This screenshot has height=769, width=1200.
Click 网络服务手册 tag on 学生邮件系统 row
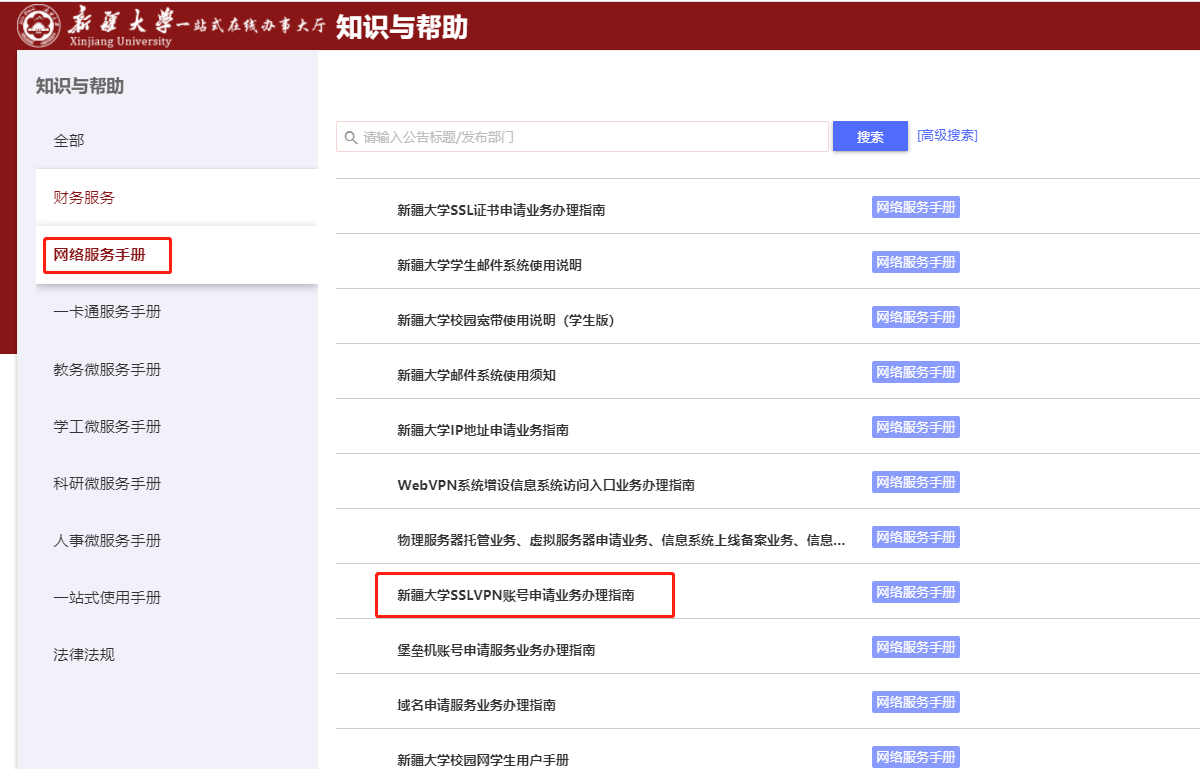coord(916,262)
